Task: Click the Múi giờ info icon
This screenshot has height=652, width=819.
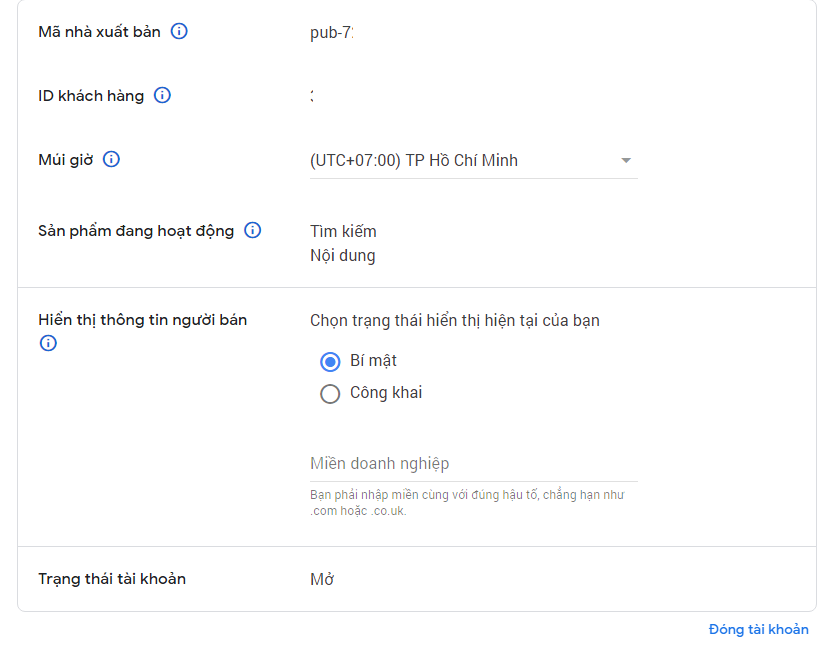Action: (111, 159)
